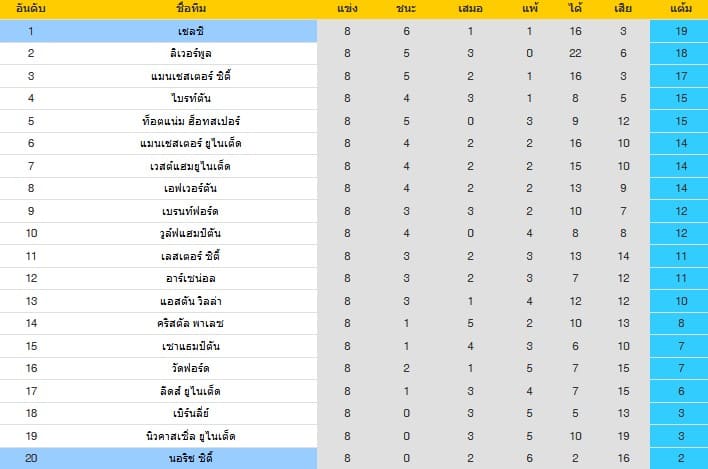
Task: Click the เสมอ draws column header
Action: [470, 9]
